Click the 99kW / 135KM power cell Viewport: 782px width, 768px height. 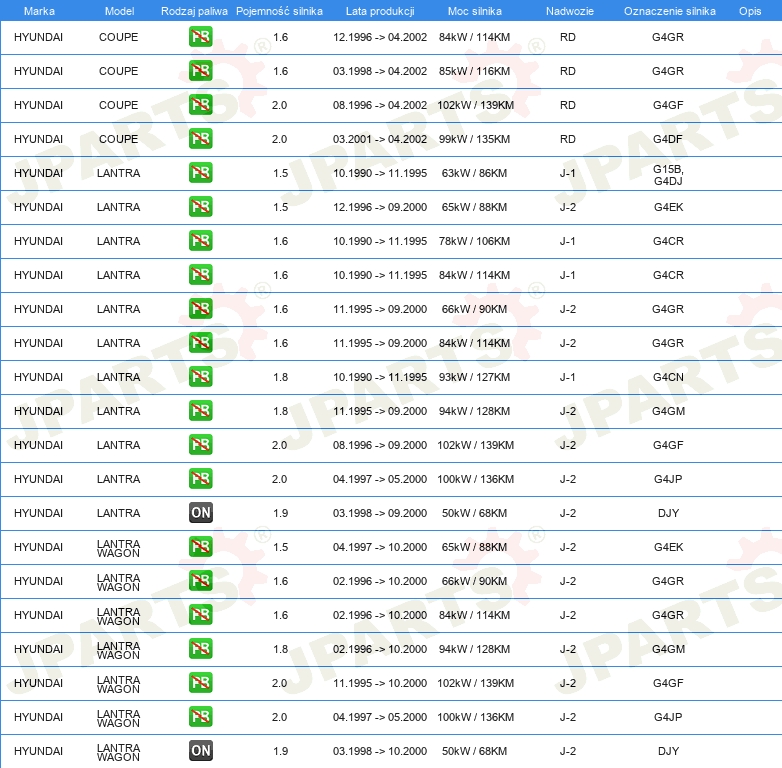(474, 139)
